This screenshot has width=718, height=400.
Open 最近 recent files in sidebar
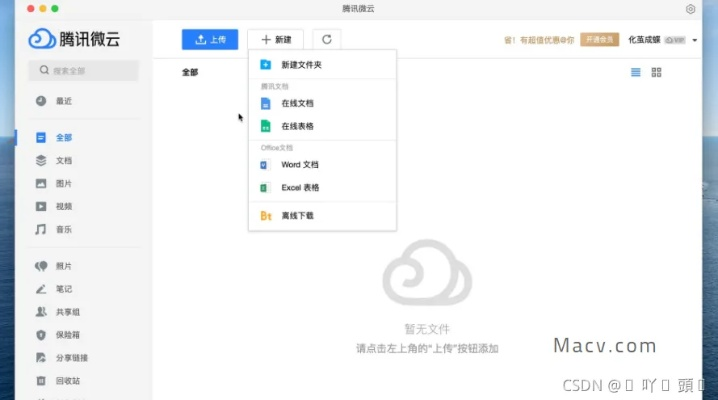point(64,101)
